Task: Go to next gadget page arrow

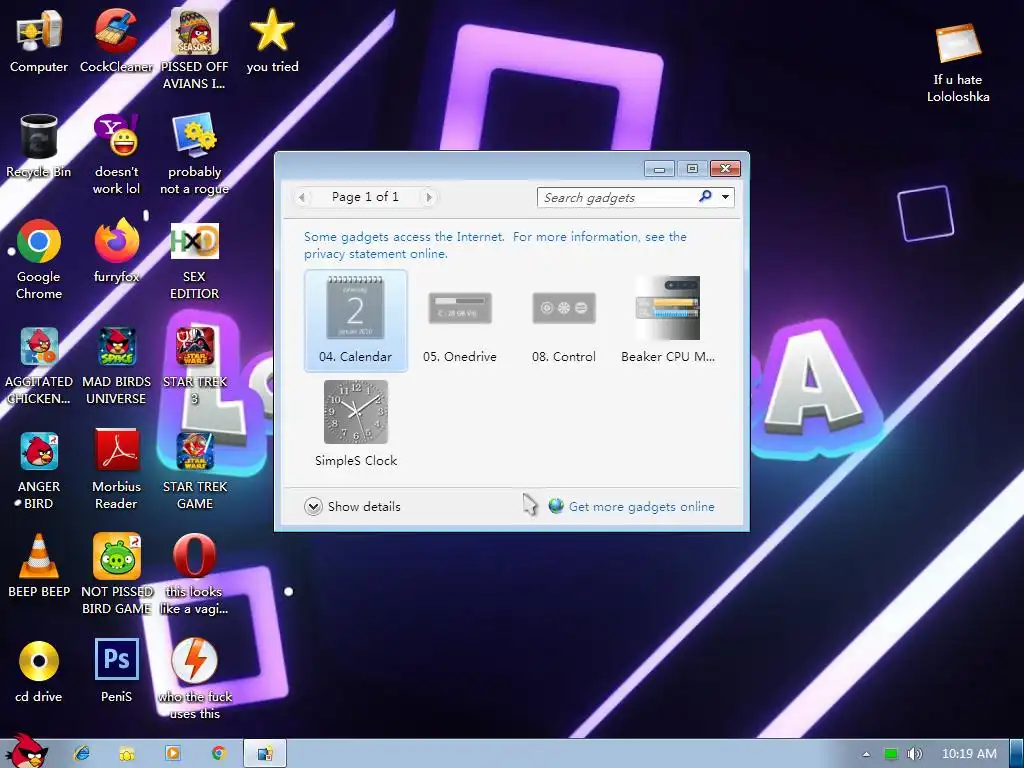Action: coord(428,197)
